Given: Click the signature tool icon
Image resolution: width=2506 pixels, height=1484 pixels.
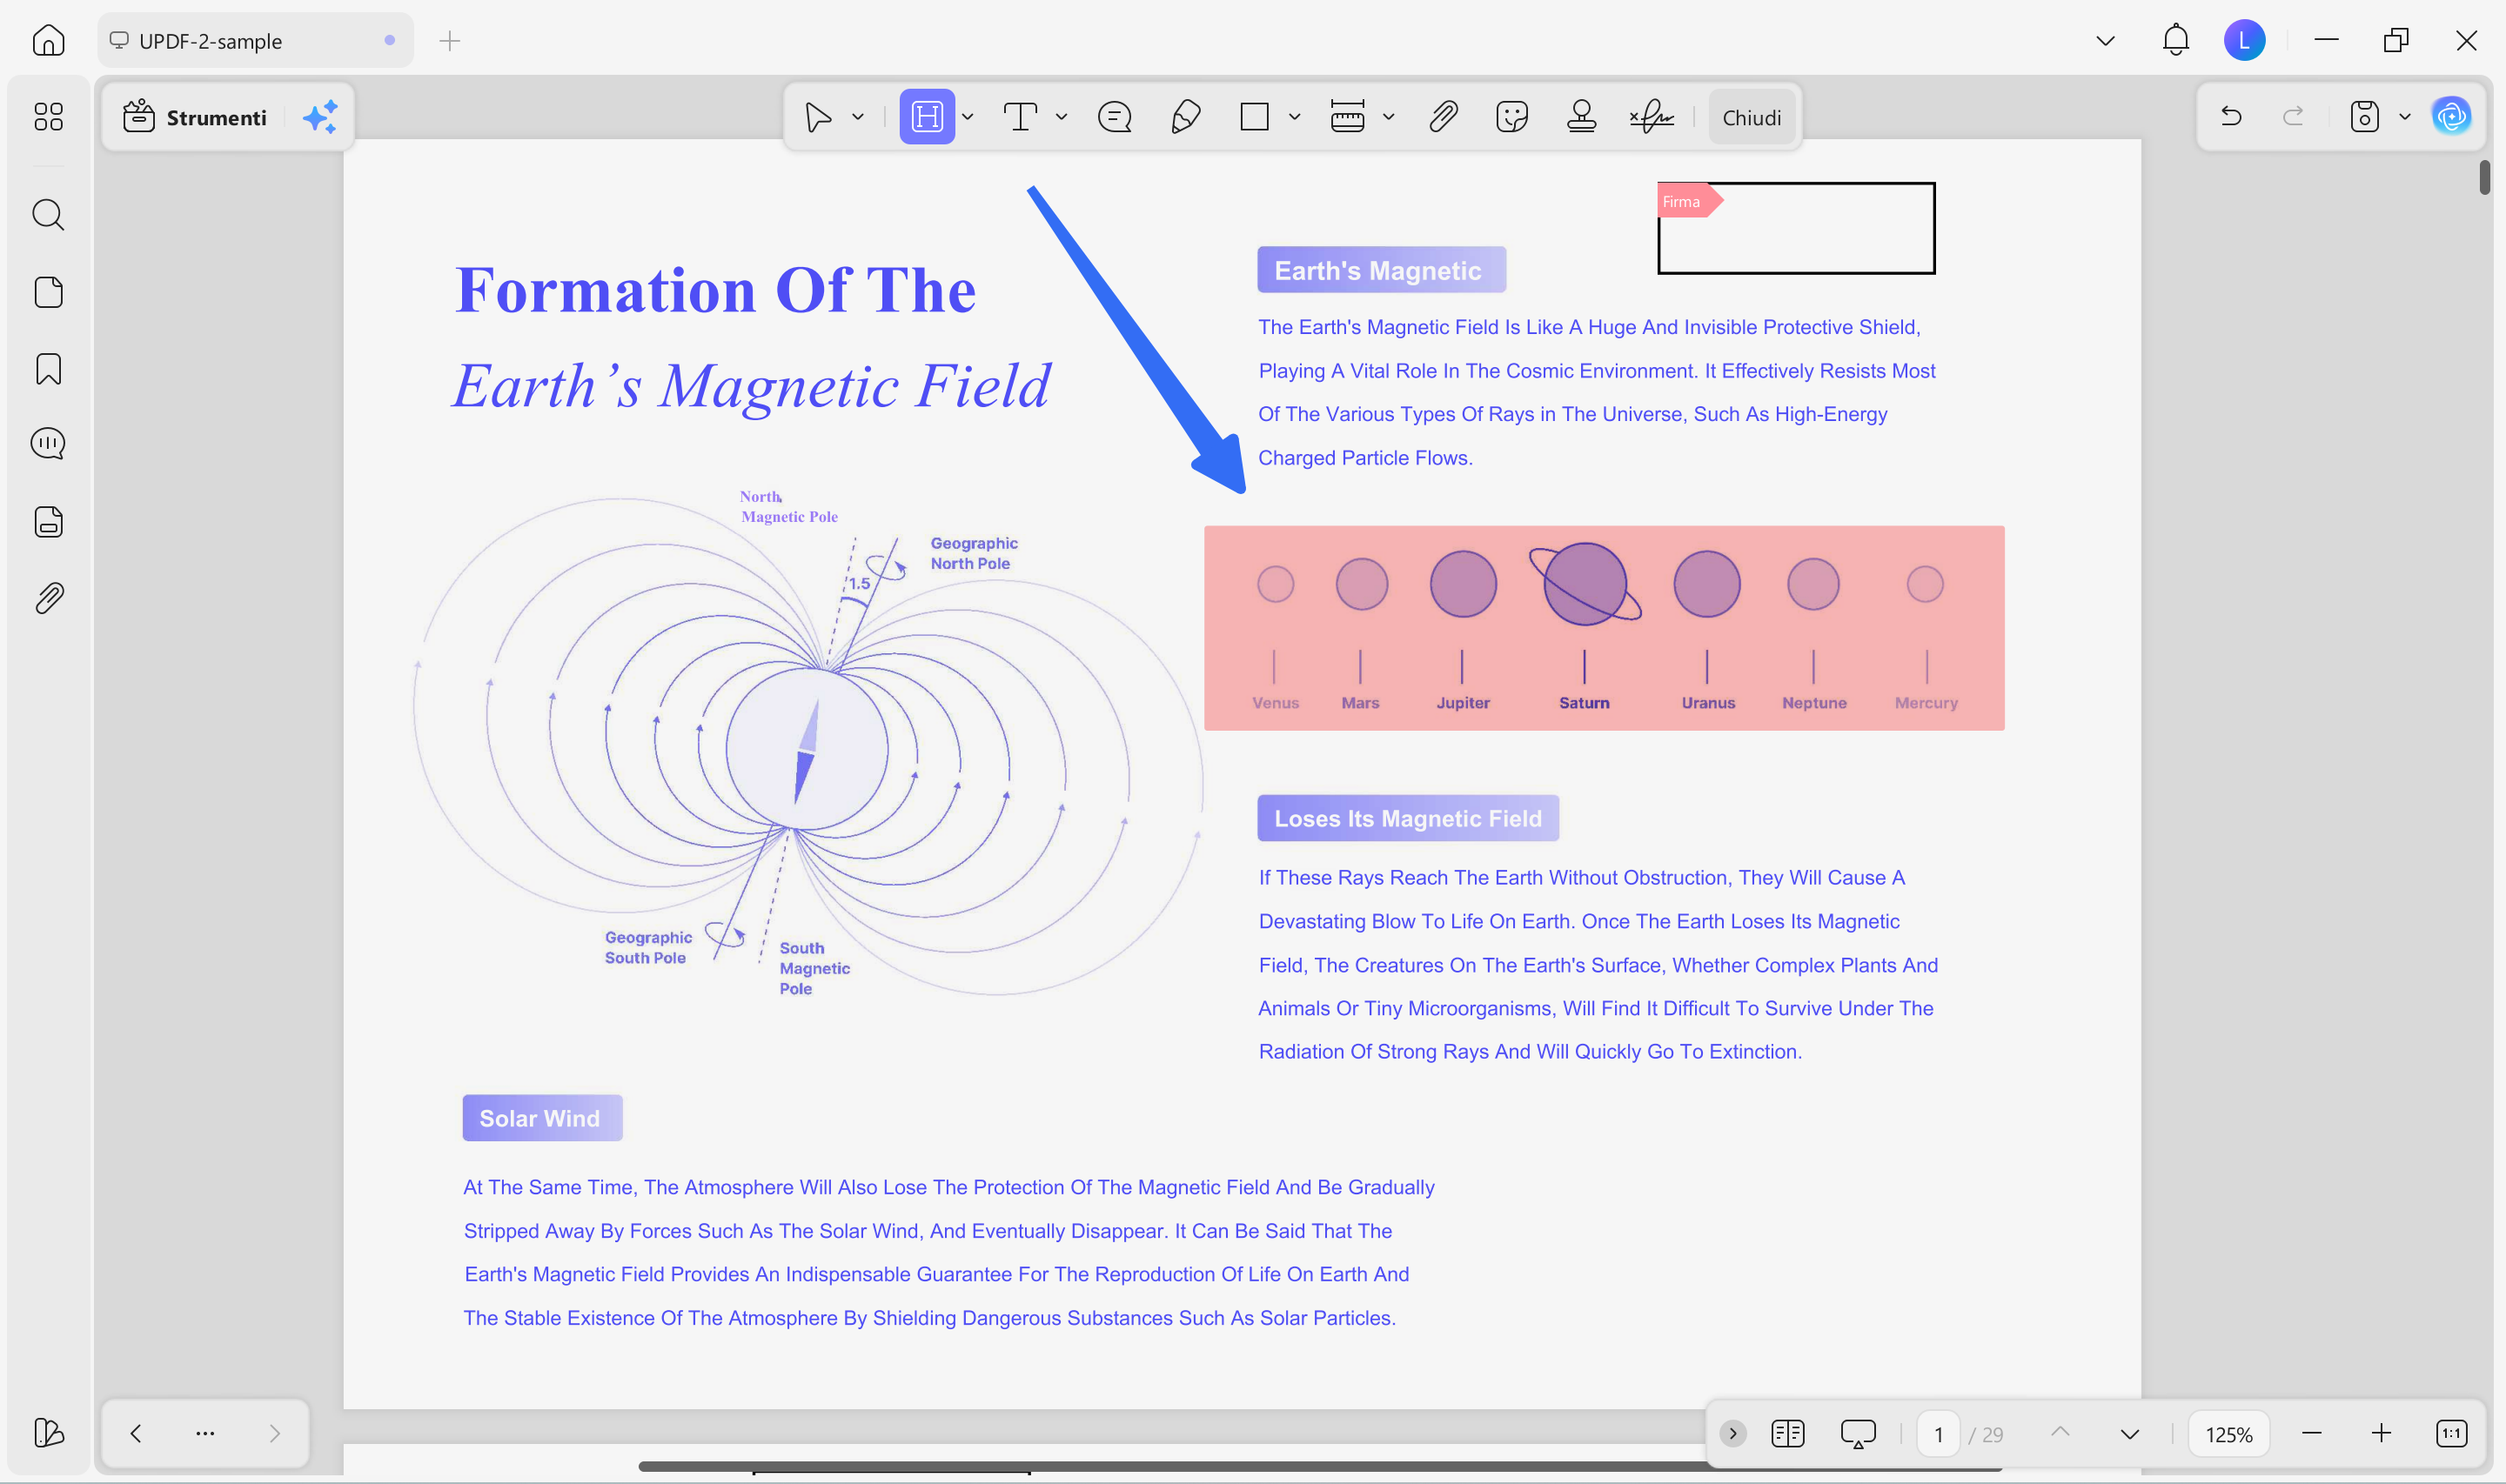Looking at the screenshot, I should pos(1652,117).
